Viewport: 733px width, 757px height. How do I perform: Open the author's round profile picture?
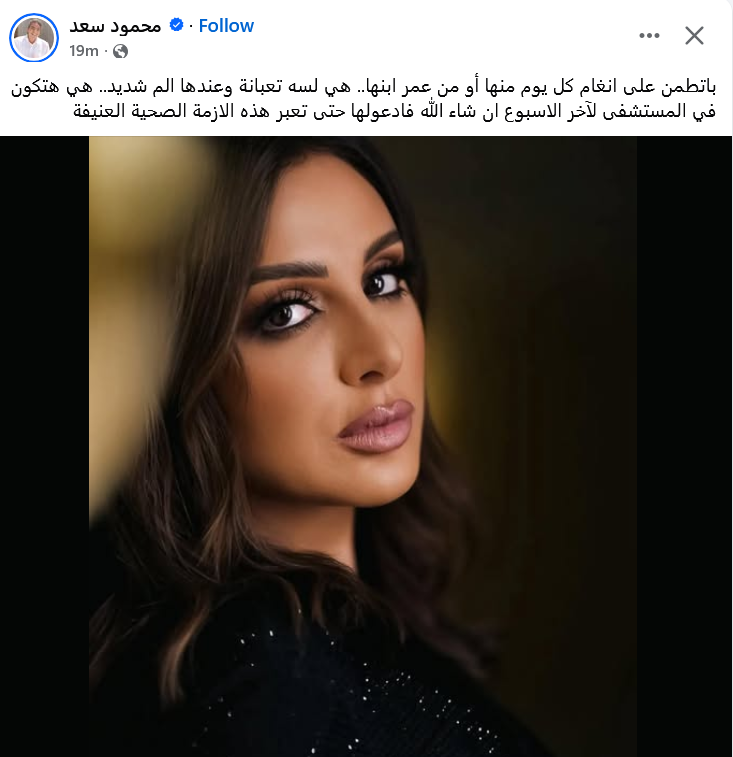pyautogui.click(x=34, y=37)
